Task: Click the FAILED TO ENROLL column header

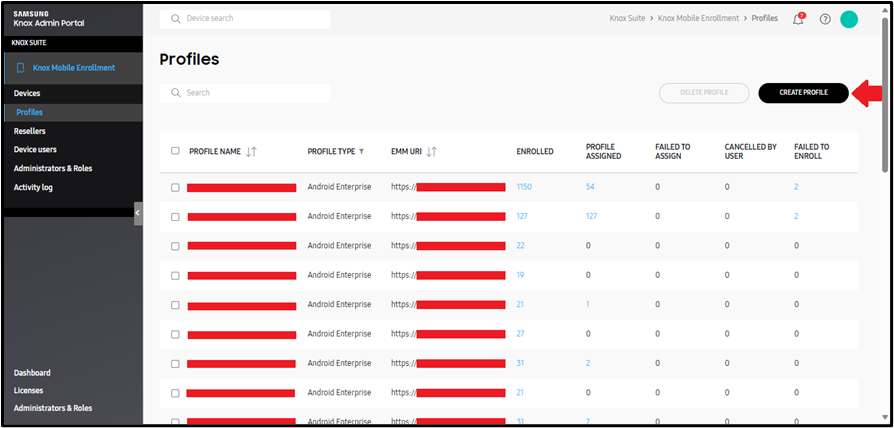Action: coord(812,152)
